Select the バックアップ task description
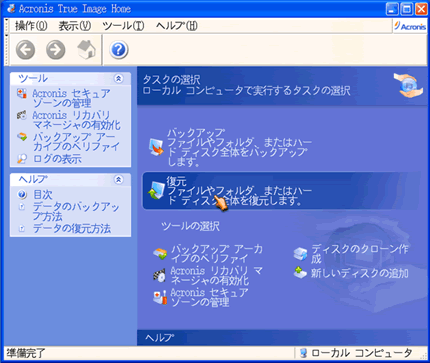Viewport: 430px width, 363px height. point(239,147)
